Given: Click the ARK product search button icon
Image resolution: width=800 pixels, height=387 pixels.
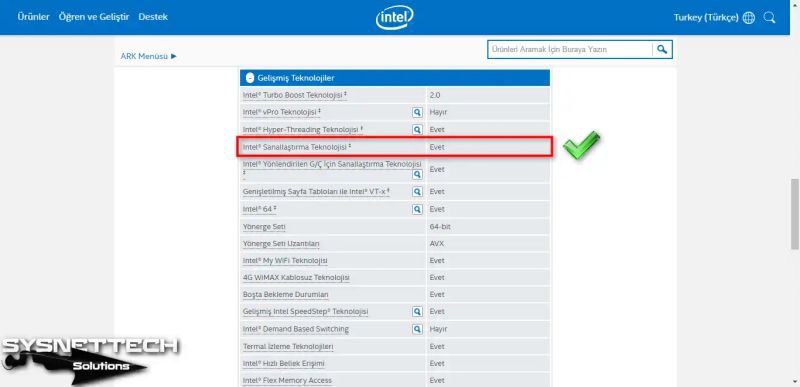Looking at the screenshot, I should point(662,49).
